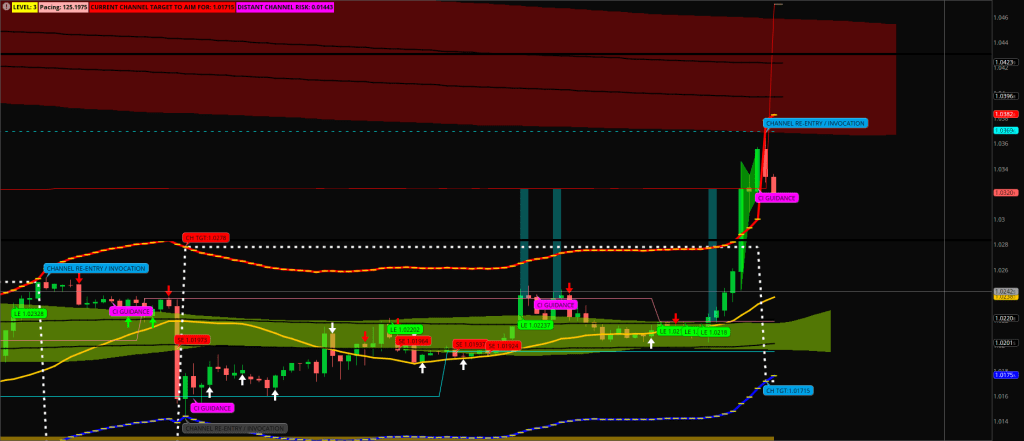Select the Pacing: 125.1975 label
The height and width of the screenshot is (441, 1024).
coord(63,6)
